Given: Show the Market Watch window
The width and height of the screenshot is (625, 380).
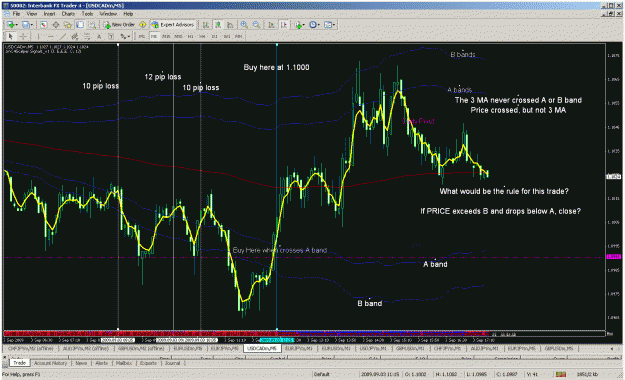Looking at the screenshot, I should [x=44, y=25].
